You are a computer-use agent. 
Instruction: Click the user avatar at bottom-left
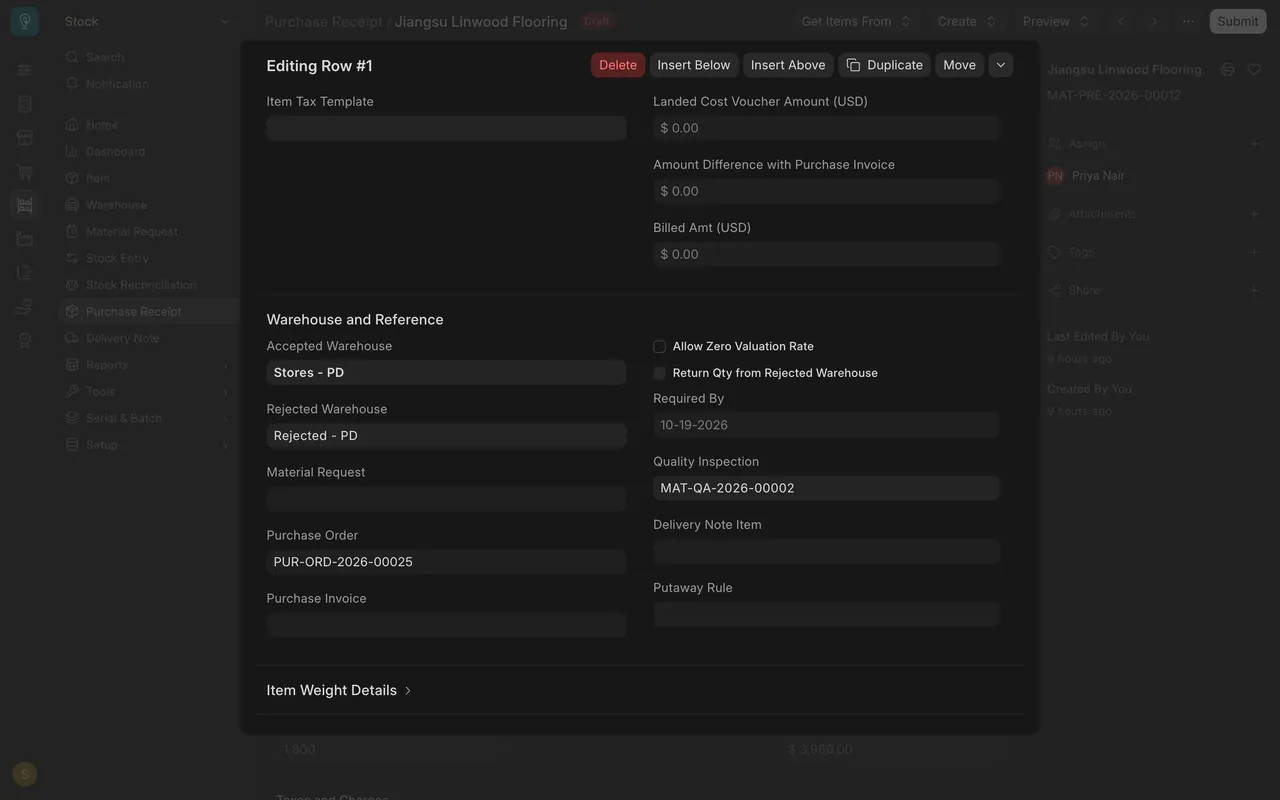pos(25,774)
